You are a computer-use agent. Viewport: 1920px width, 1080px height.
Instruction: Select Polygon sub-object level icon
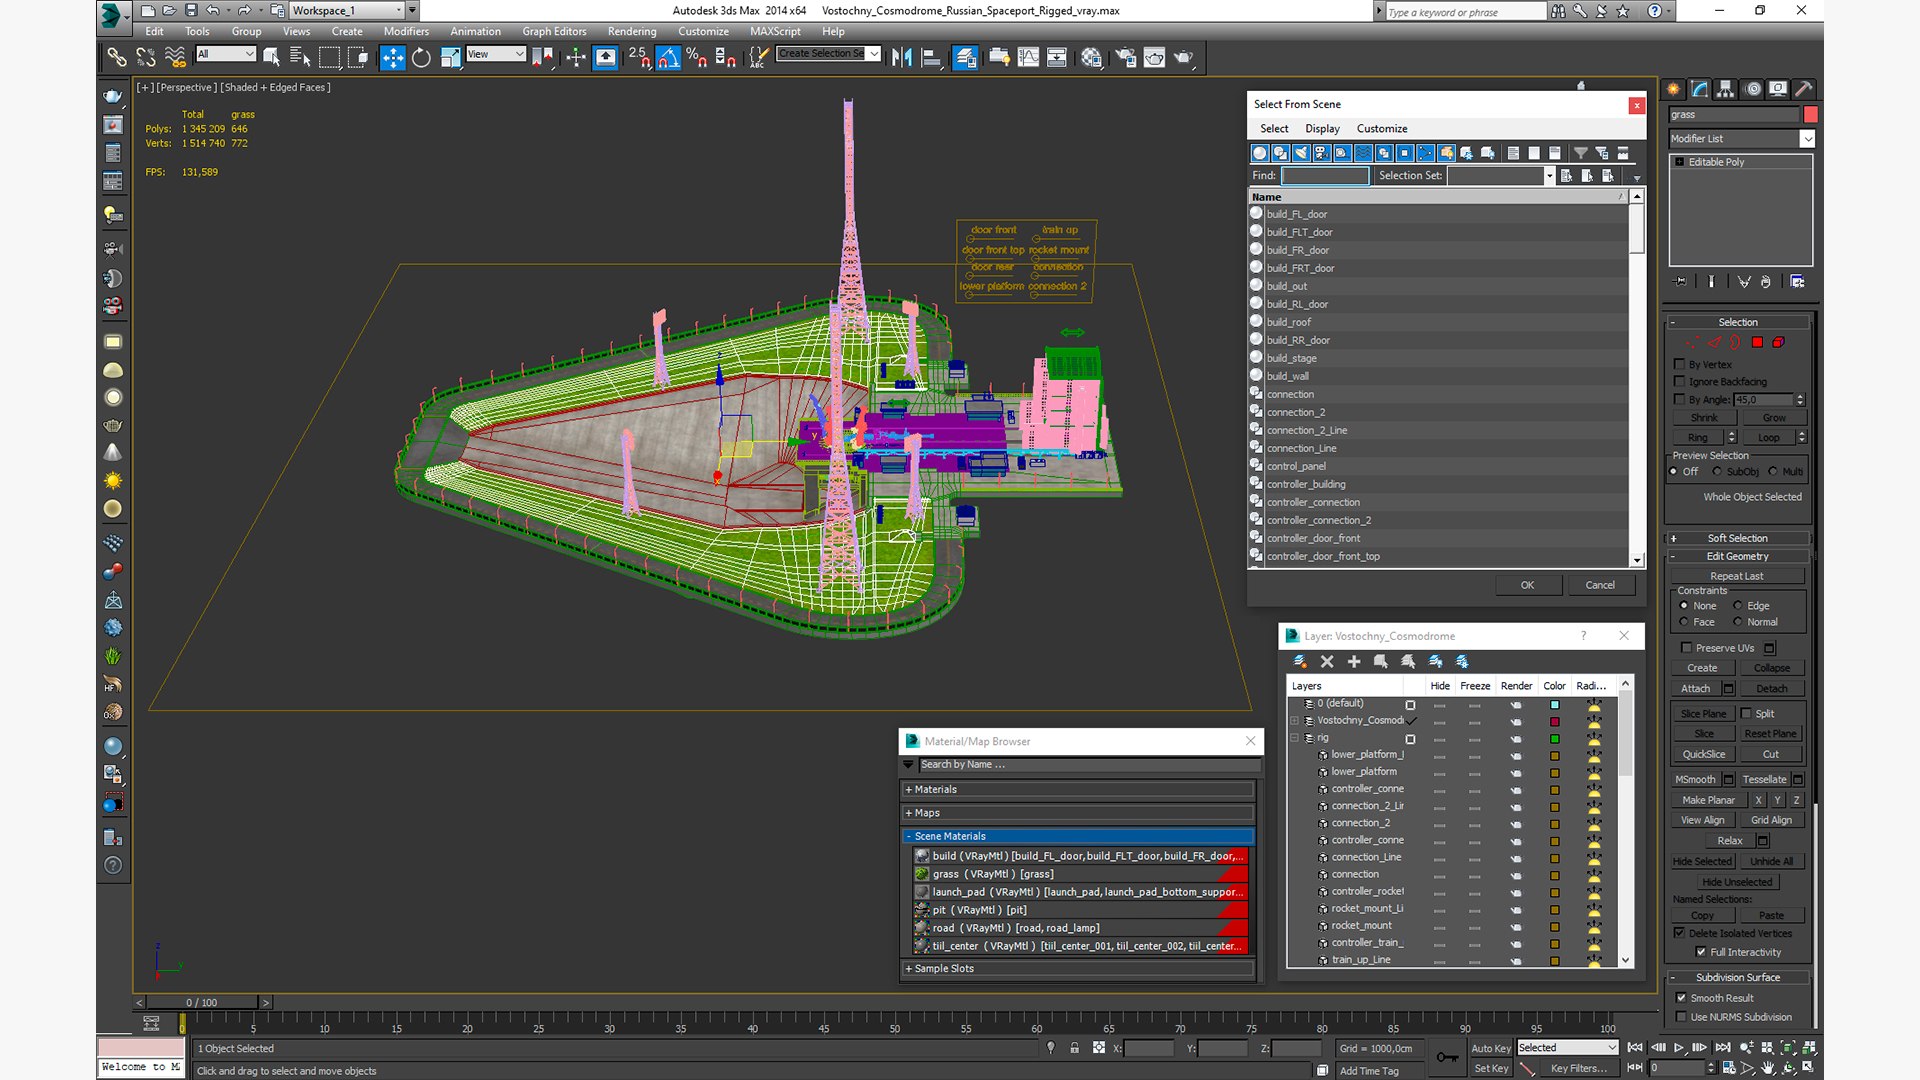(x=1757, y=342)
